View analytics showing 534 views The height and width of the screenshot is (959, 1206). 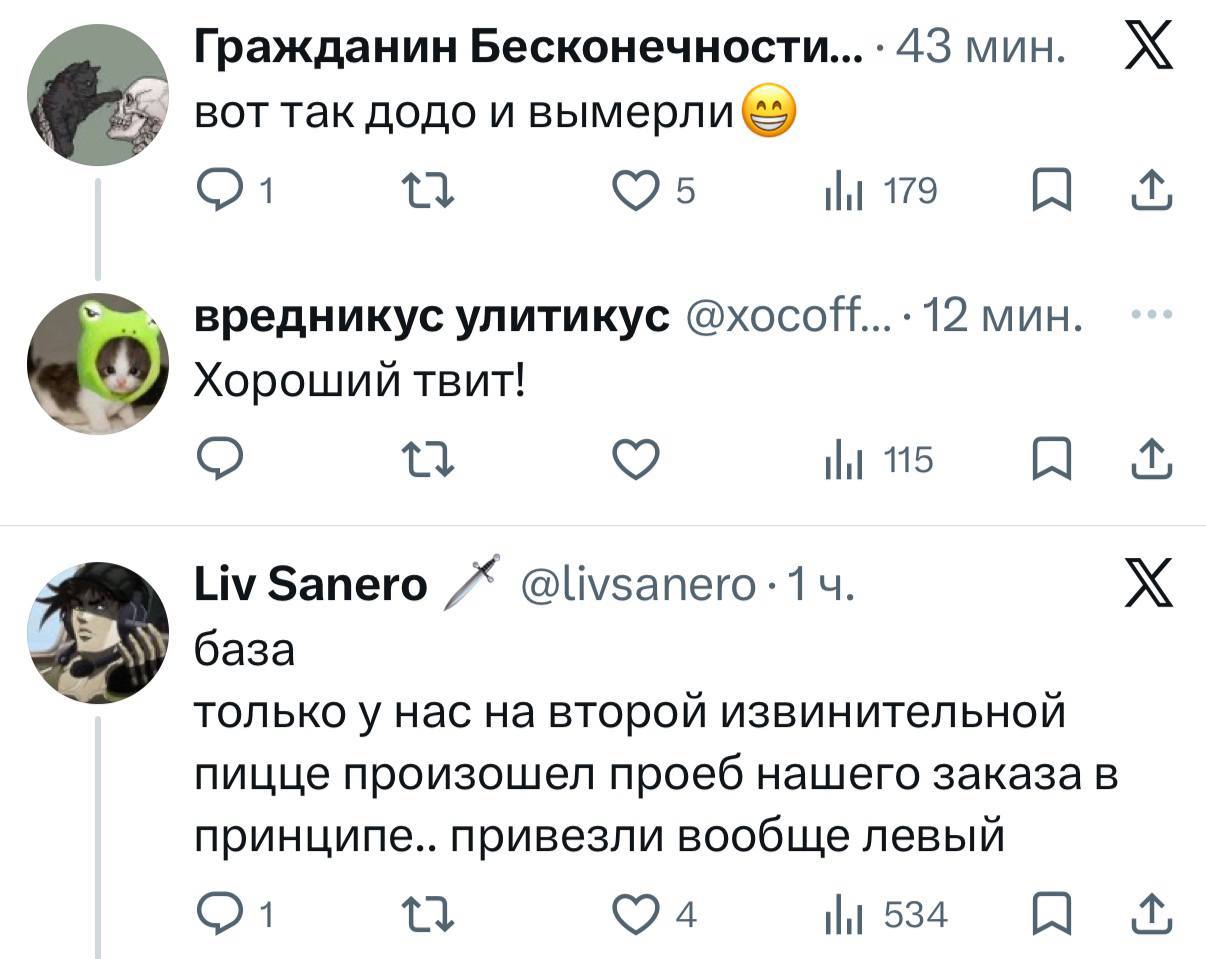pos(843,913)
